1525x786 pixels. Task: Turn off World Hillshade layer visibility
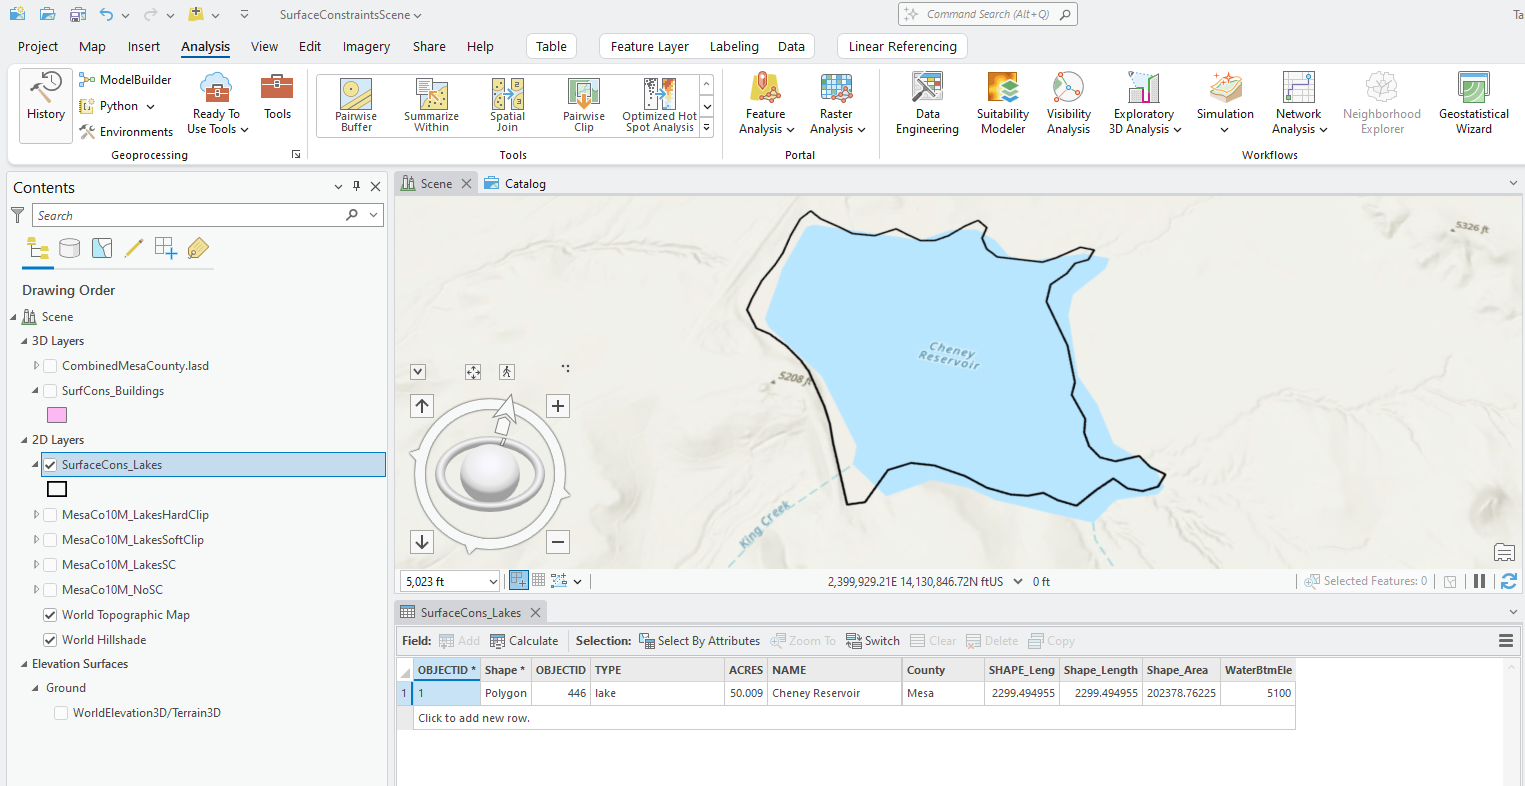[50, 640]
